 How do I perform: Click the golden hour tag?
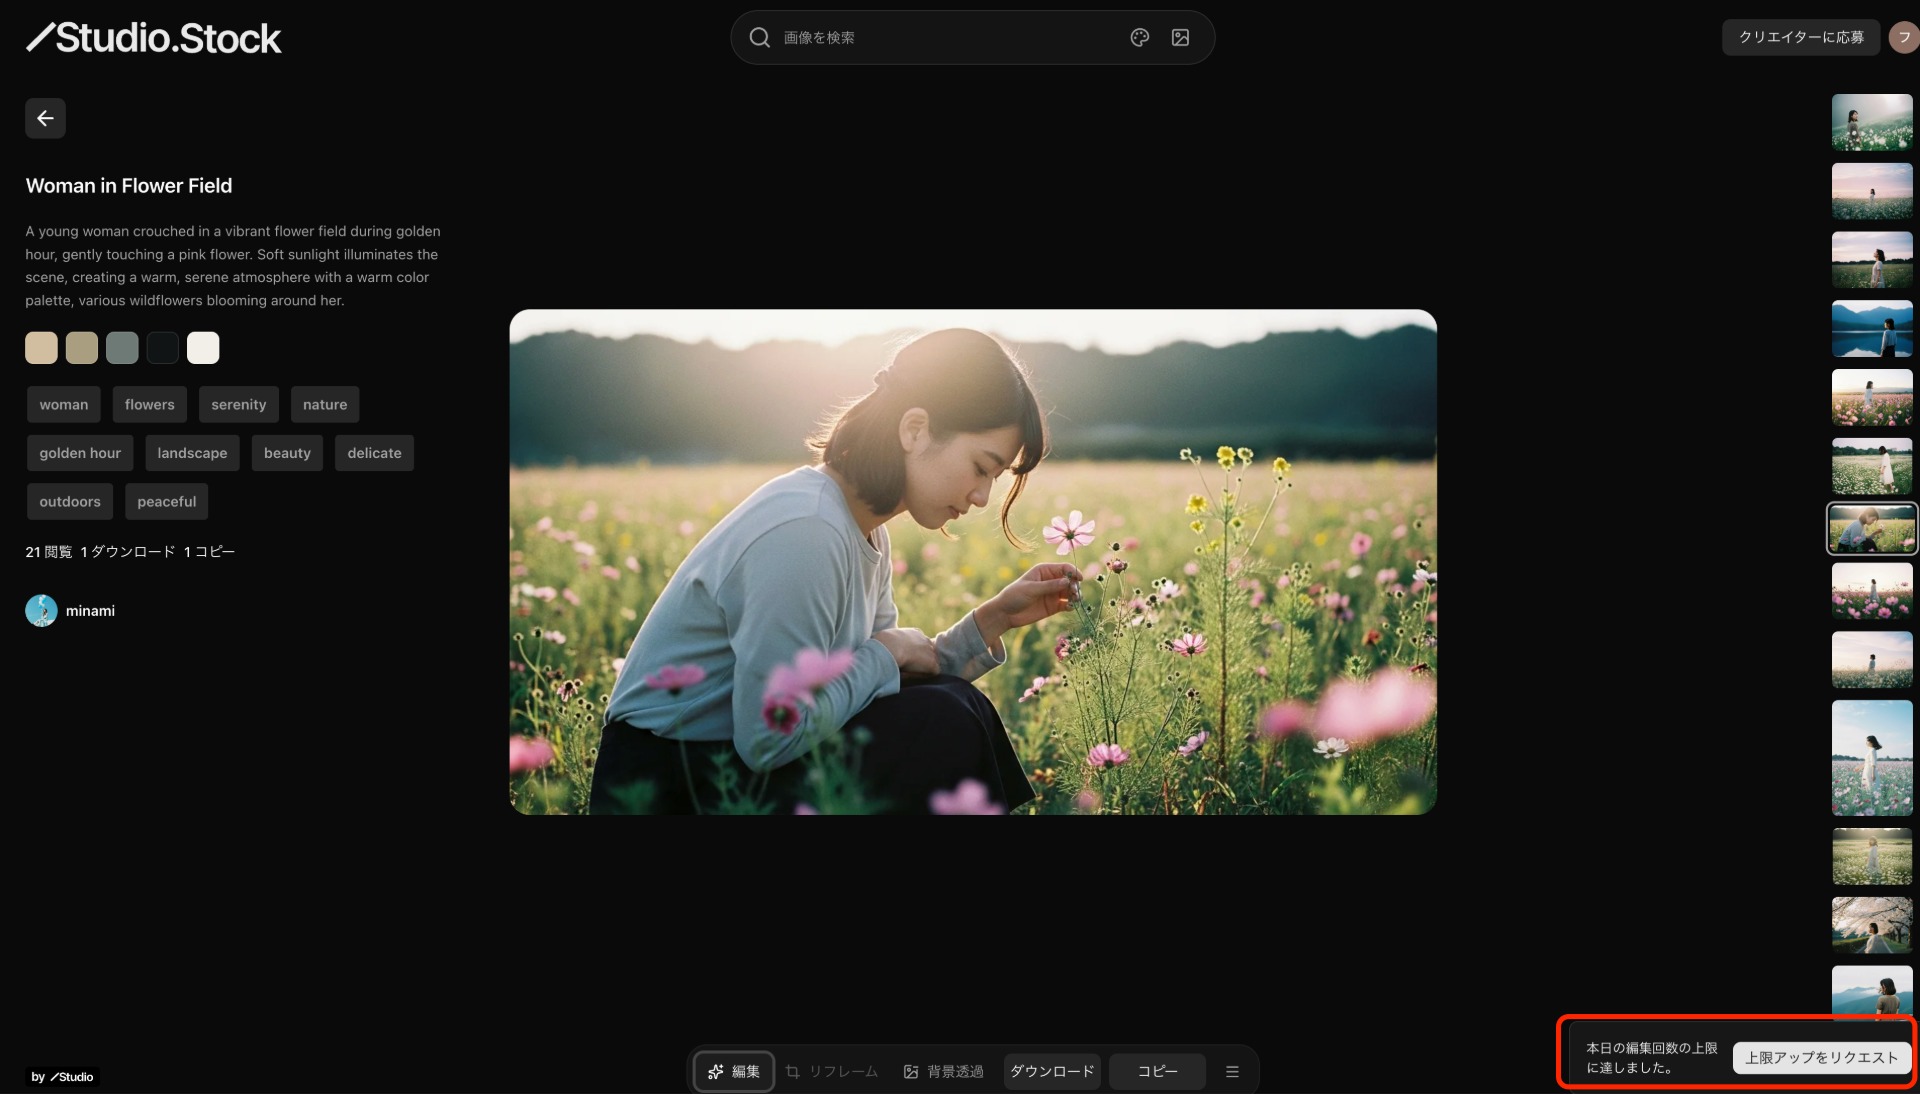[80, 453]
